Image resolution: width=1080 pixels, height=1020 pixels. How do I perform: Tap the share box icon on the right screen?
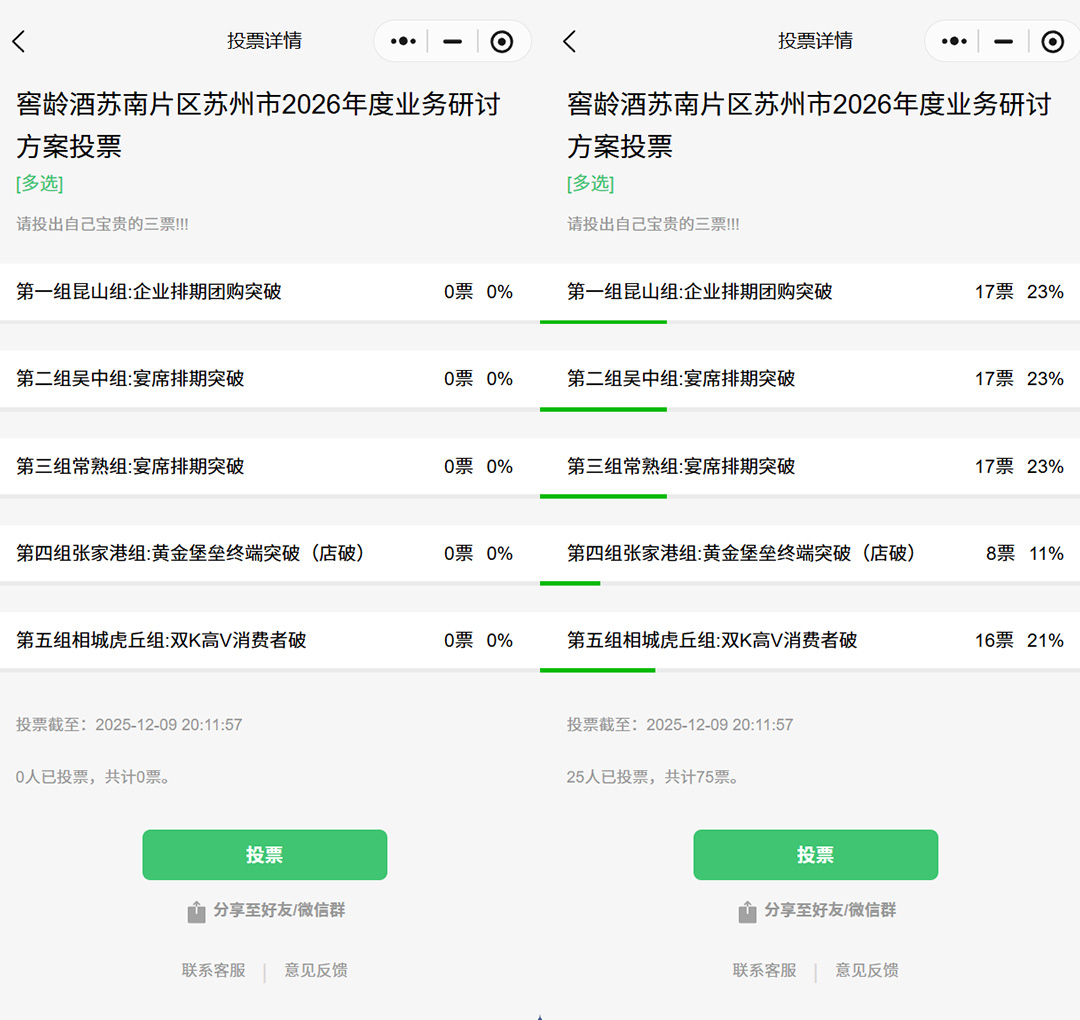click(x=747, y=911)
